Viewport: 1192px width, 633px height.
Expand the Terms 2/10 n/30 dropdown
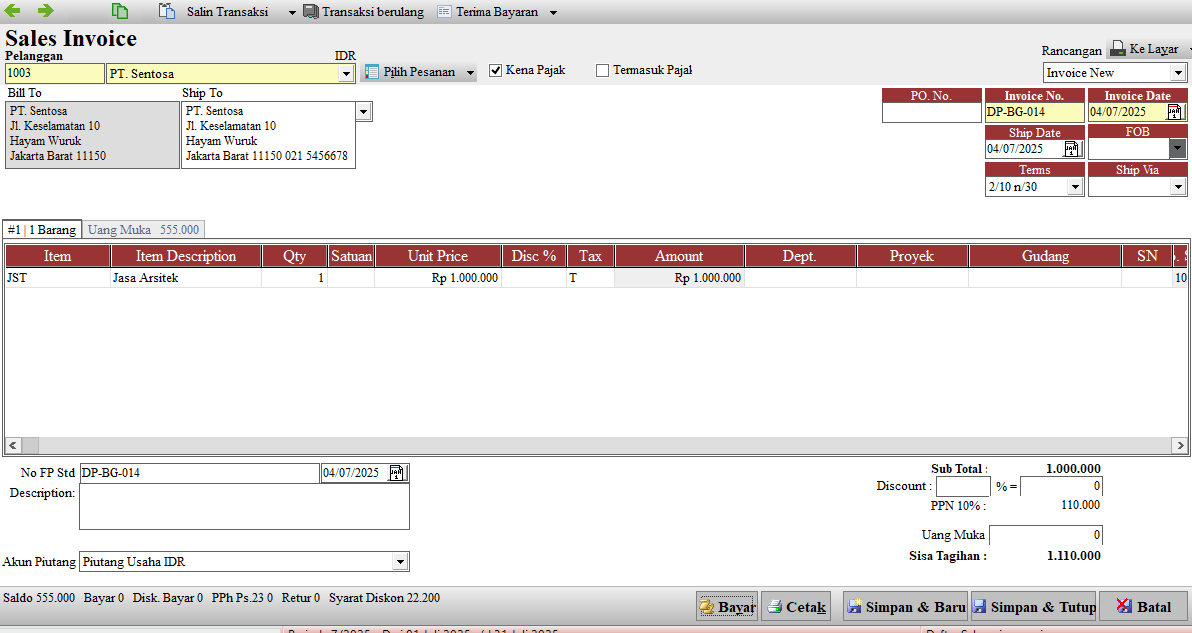pos(1075,187)
